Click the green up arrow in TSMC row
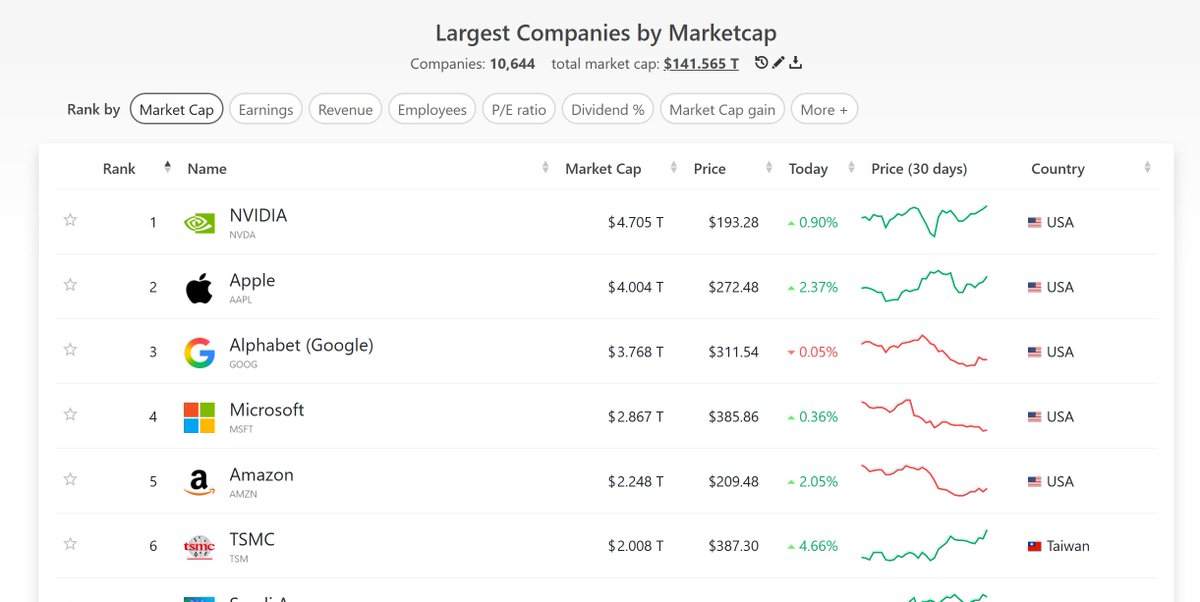The width and height of the screenshot is (1200, 602). coord(791,547)
